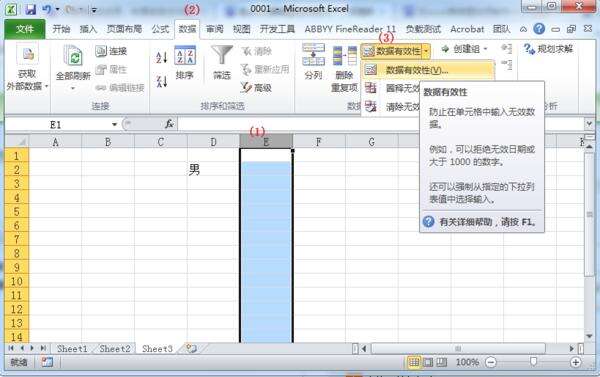Click the Group (创建组) button
Viewport: 600px width, 377px height.
pyautogui.click(x=465, y=49)
